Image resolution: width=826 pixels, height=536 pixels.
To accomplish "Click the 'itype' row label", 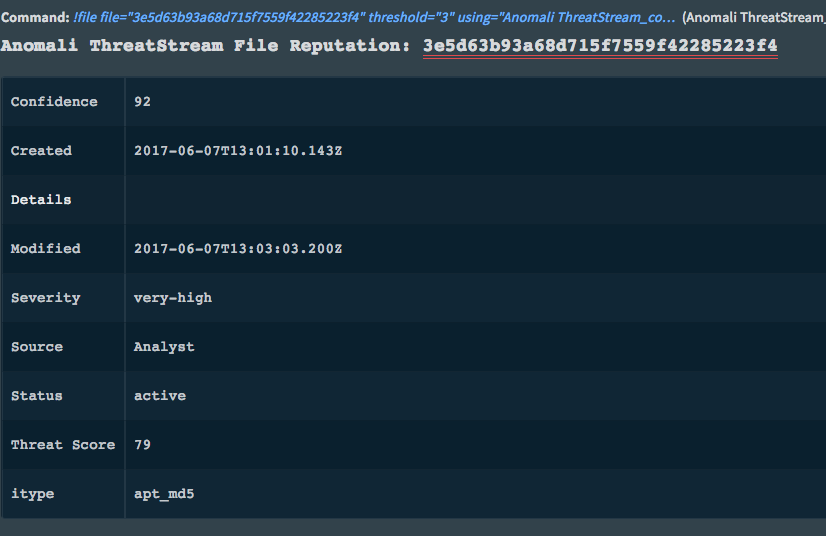I will click(33, 494).
